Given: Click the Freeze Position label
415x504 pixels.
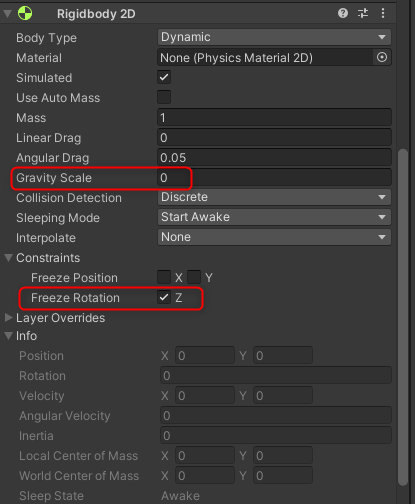Looking at the screenshot, I should [74, 278].
